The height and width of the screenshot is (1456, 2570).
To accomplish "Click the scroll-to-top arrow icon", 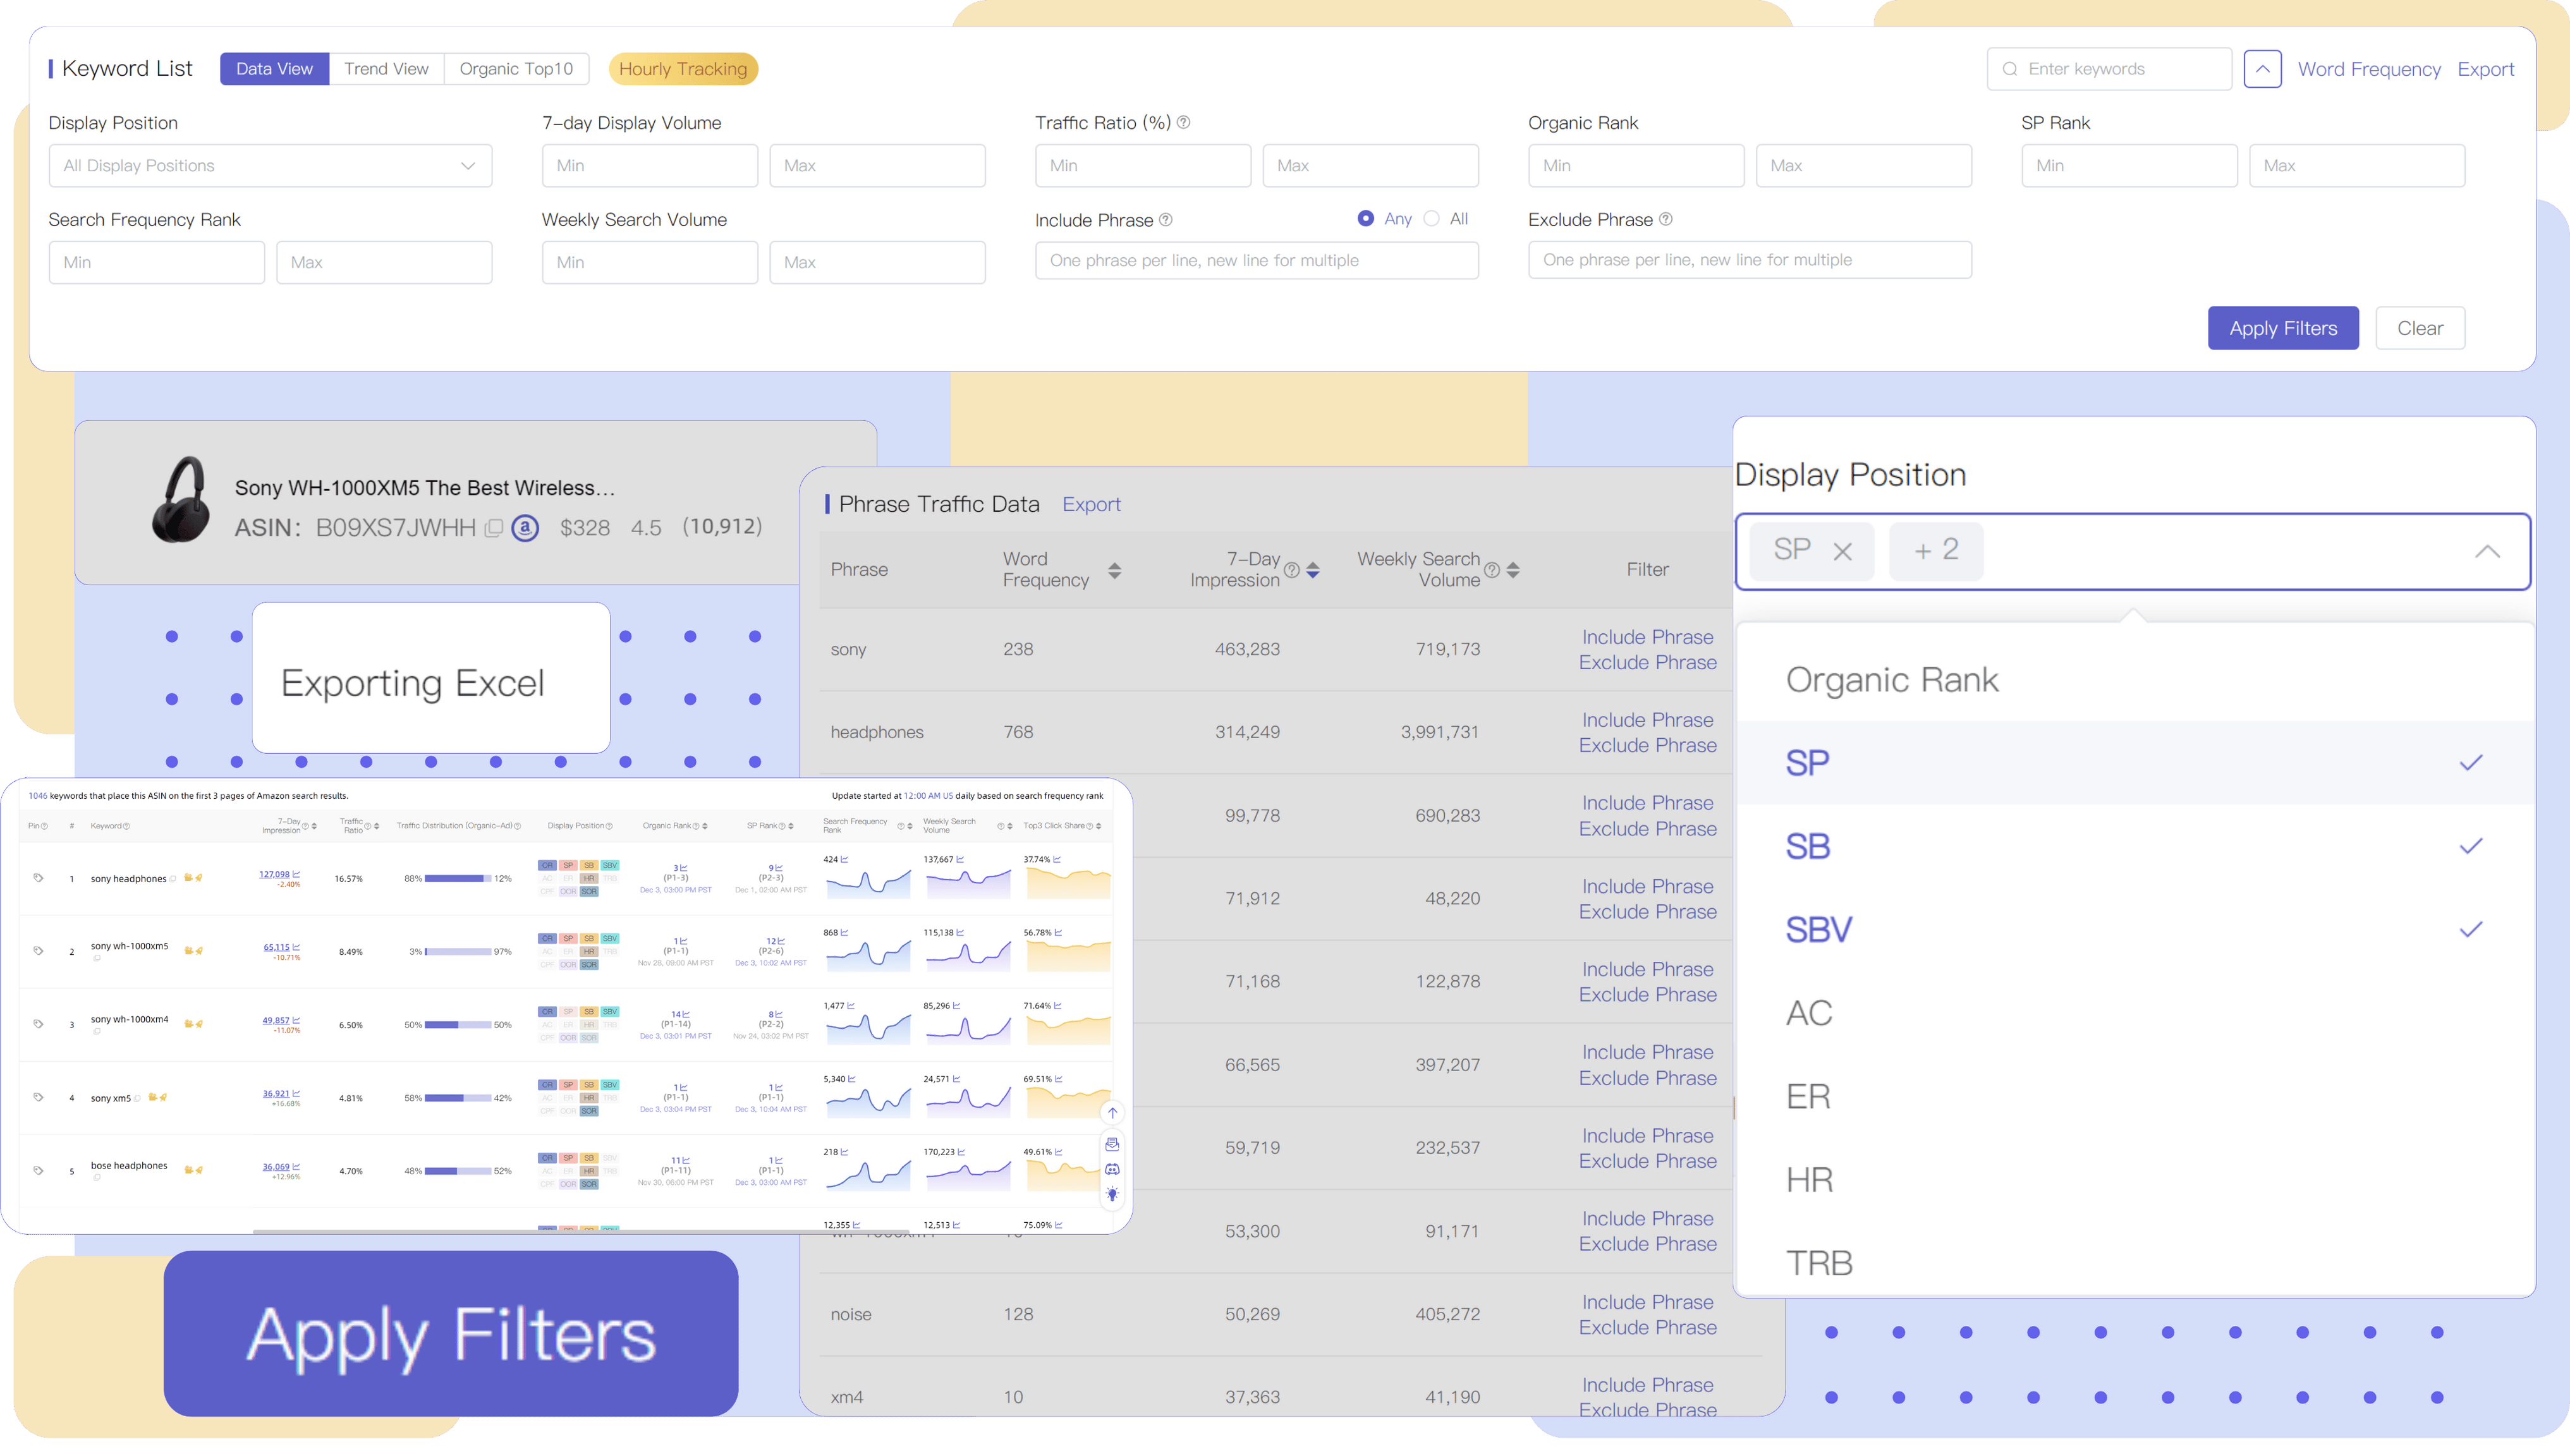I will pos(1112,1113).
